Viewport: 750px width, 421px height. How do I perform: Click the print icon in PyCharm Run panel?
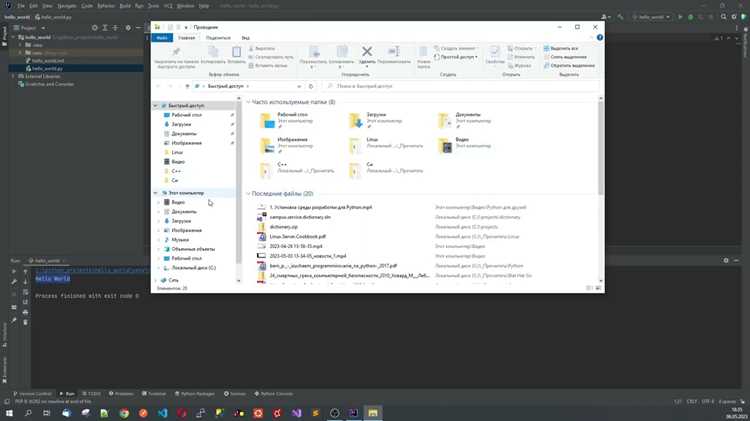[x=25, y=312]
